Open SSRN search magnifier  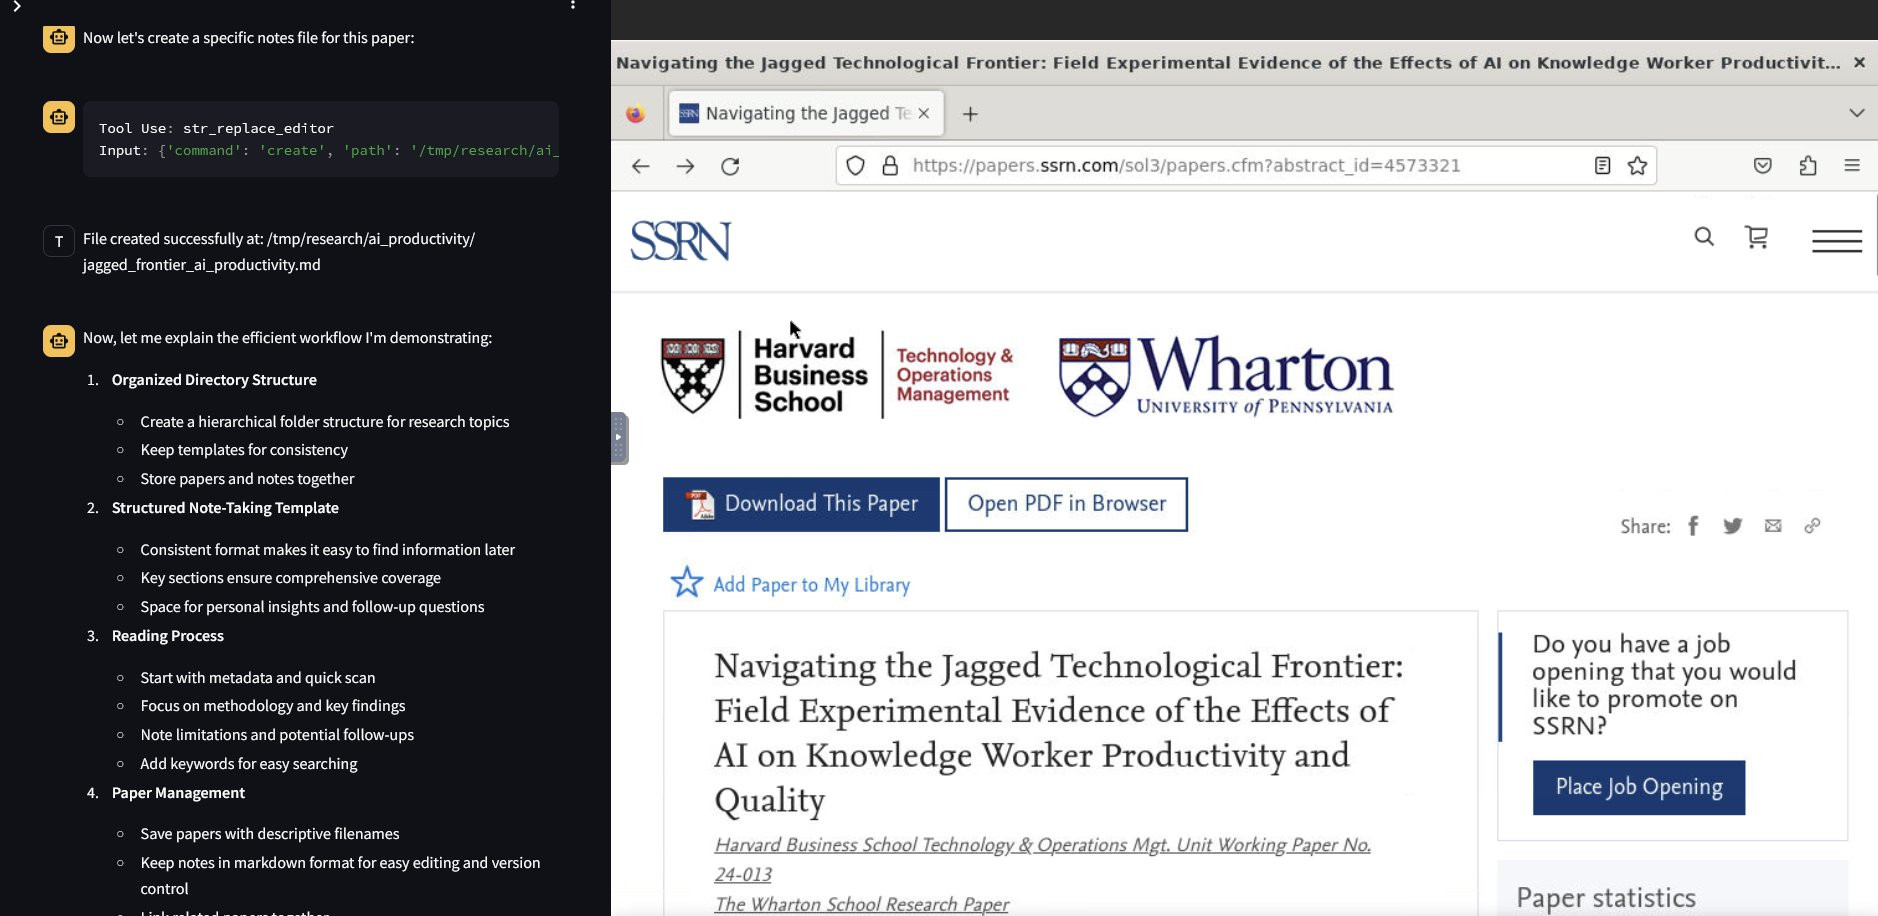point(1704,237)
